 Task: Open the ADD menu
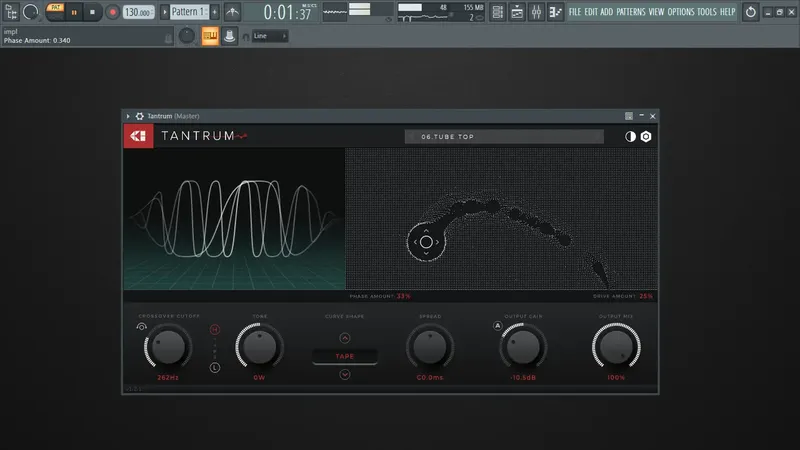tap(607, 12)
